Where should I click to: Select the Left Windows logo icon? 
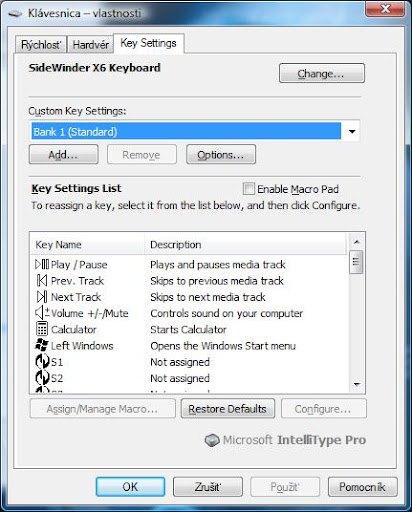(x=42, y=345)
